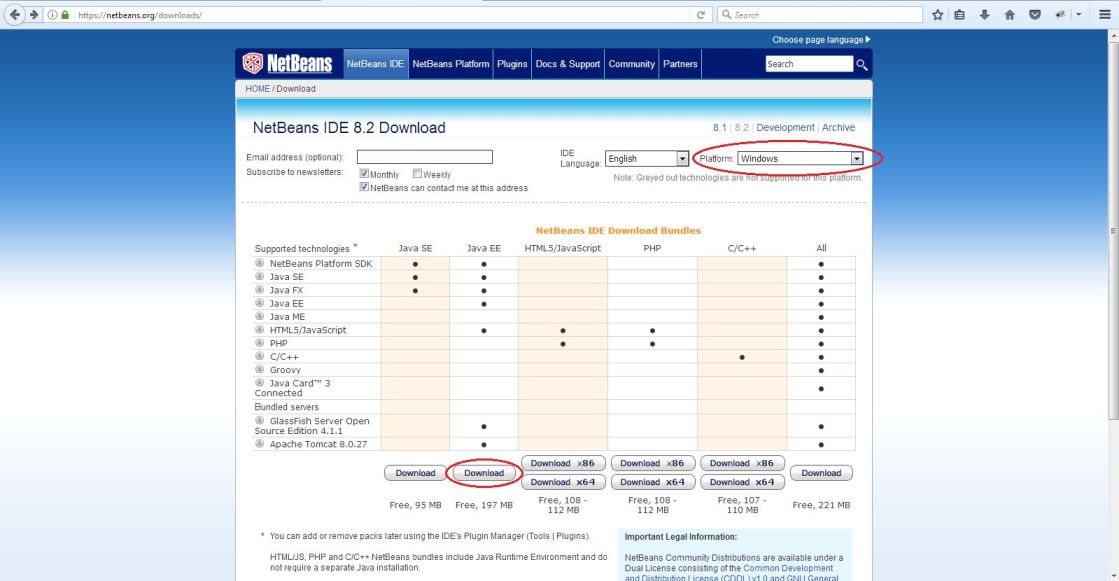Open the bookmarks list icon
1119x581 pixels.
click(960, 14)
